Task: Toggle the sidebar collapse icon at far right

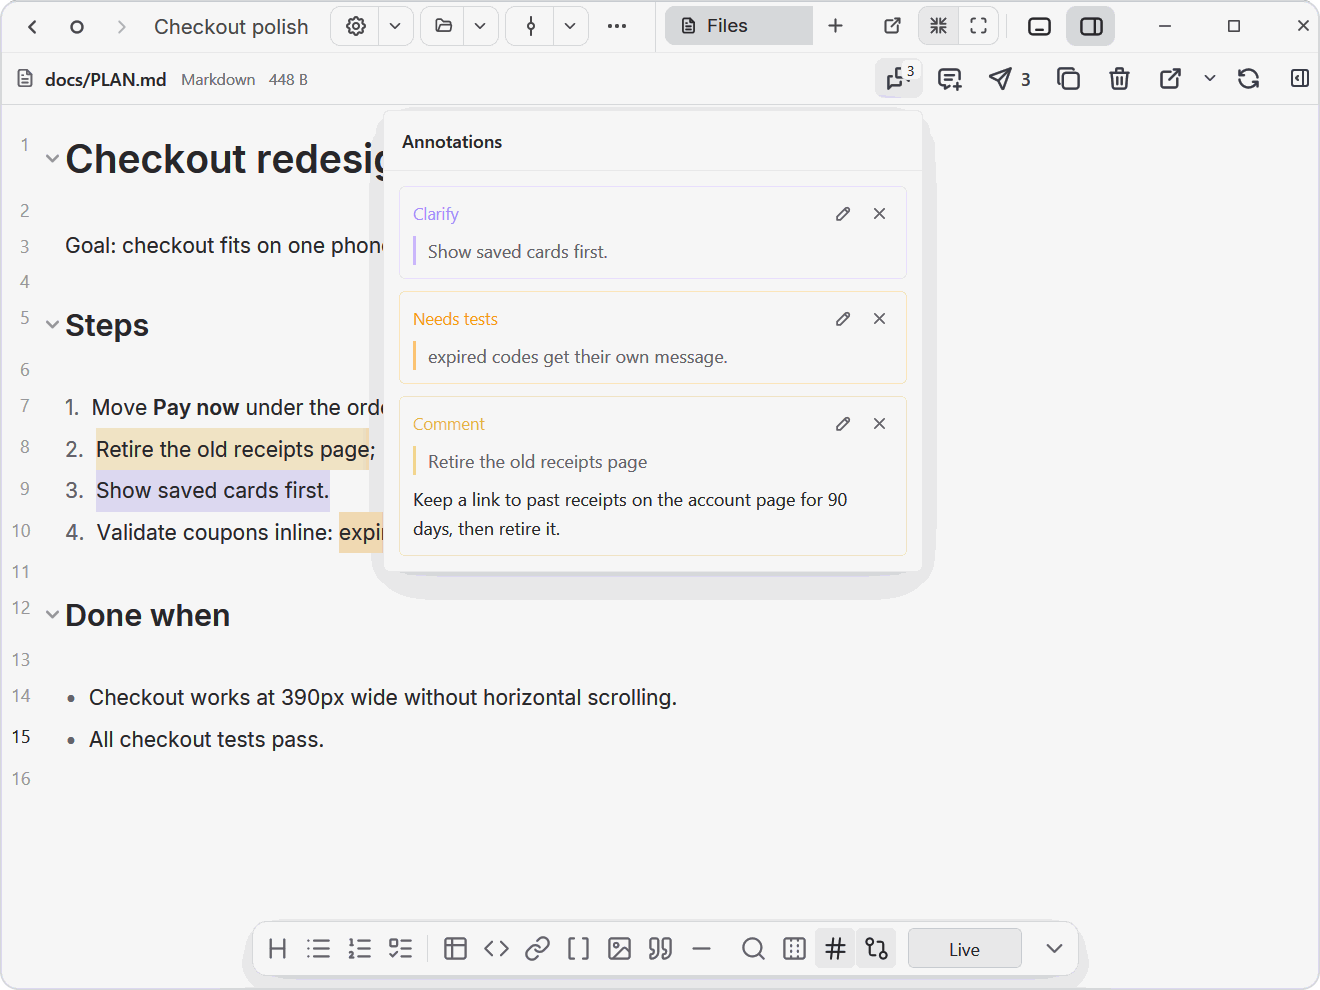Action: point(1300,79)
